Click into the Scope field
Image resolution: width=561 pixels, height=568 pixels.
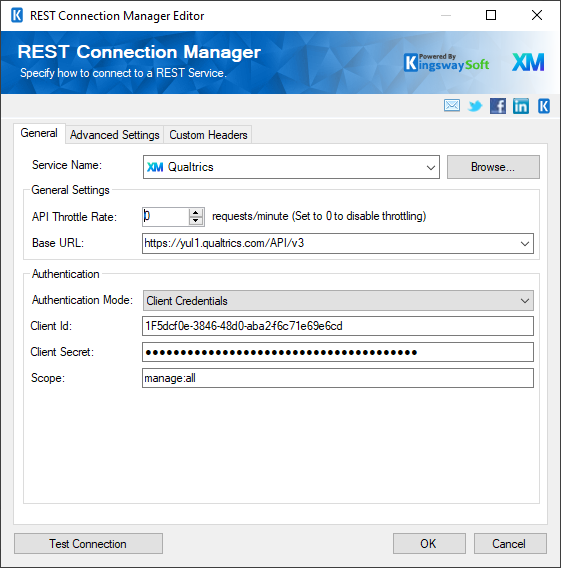(x=338, y=378)
